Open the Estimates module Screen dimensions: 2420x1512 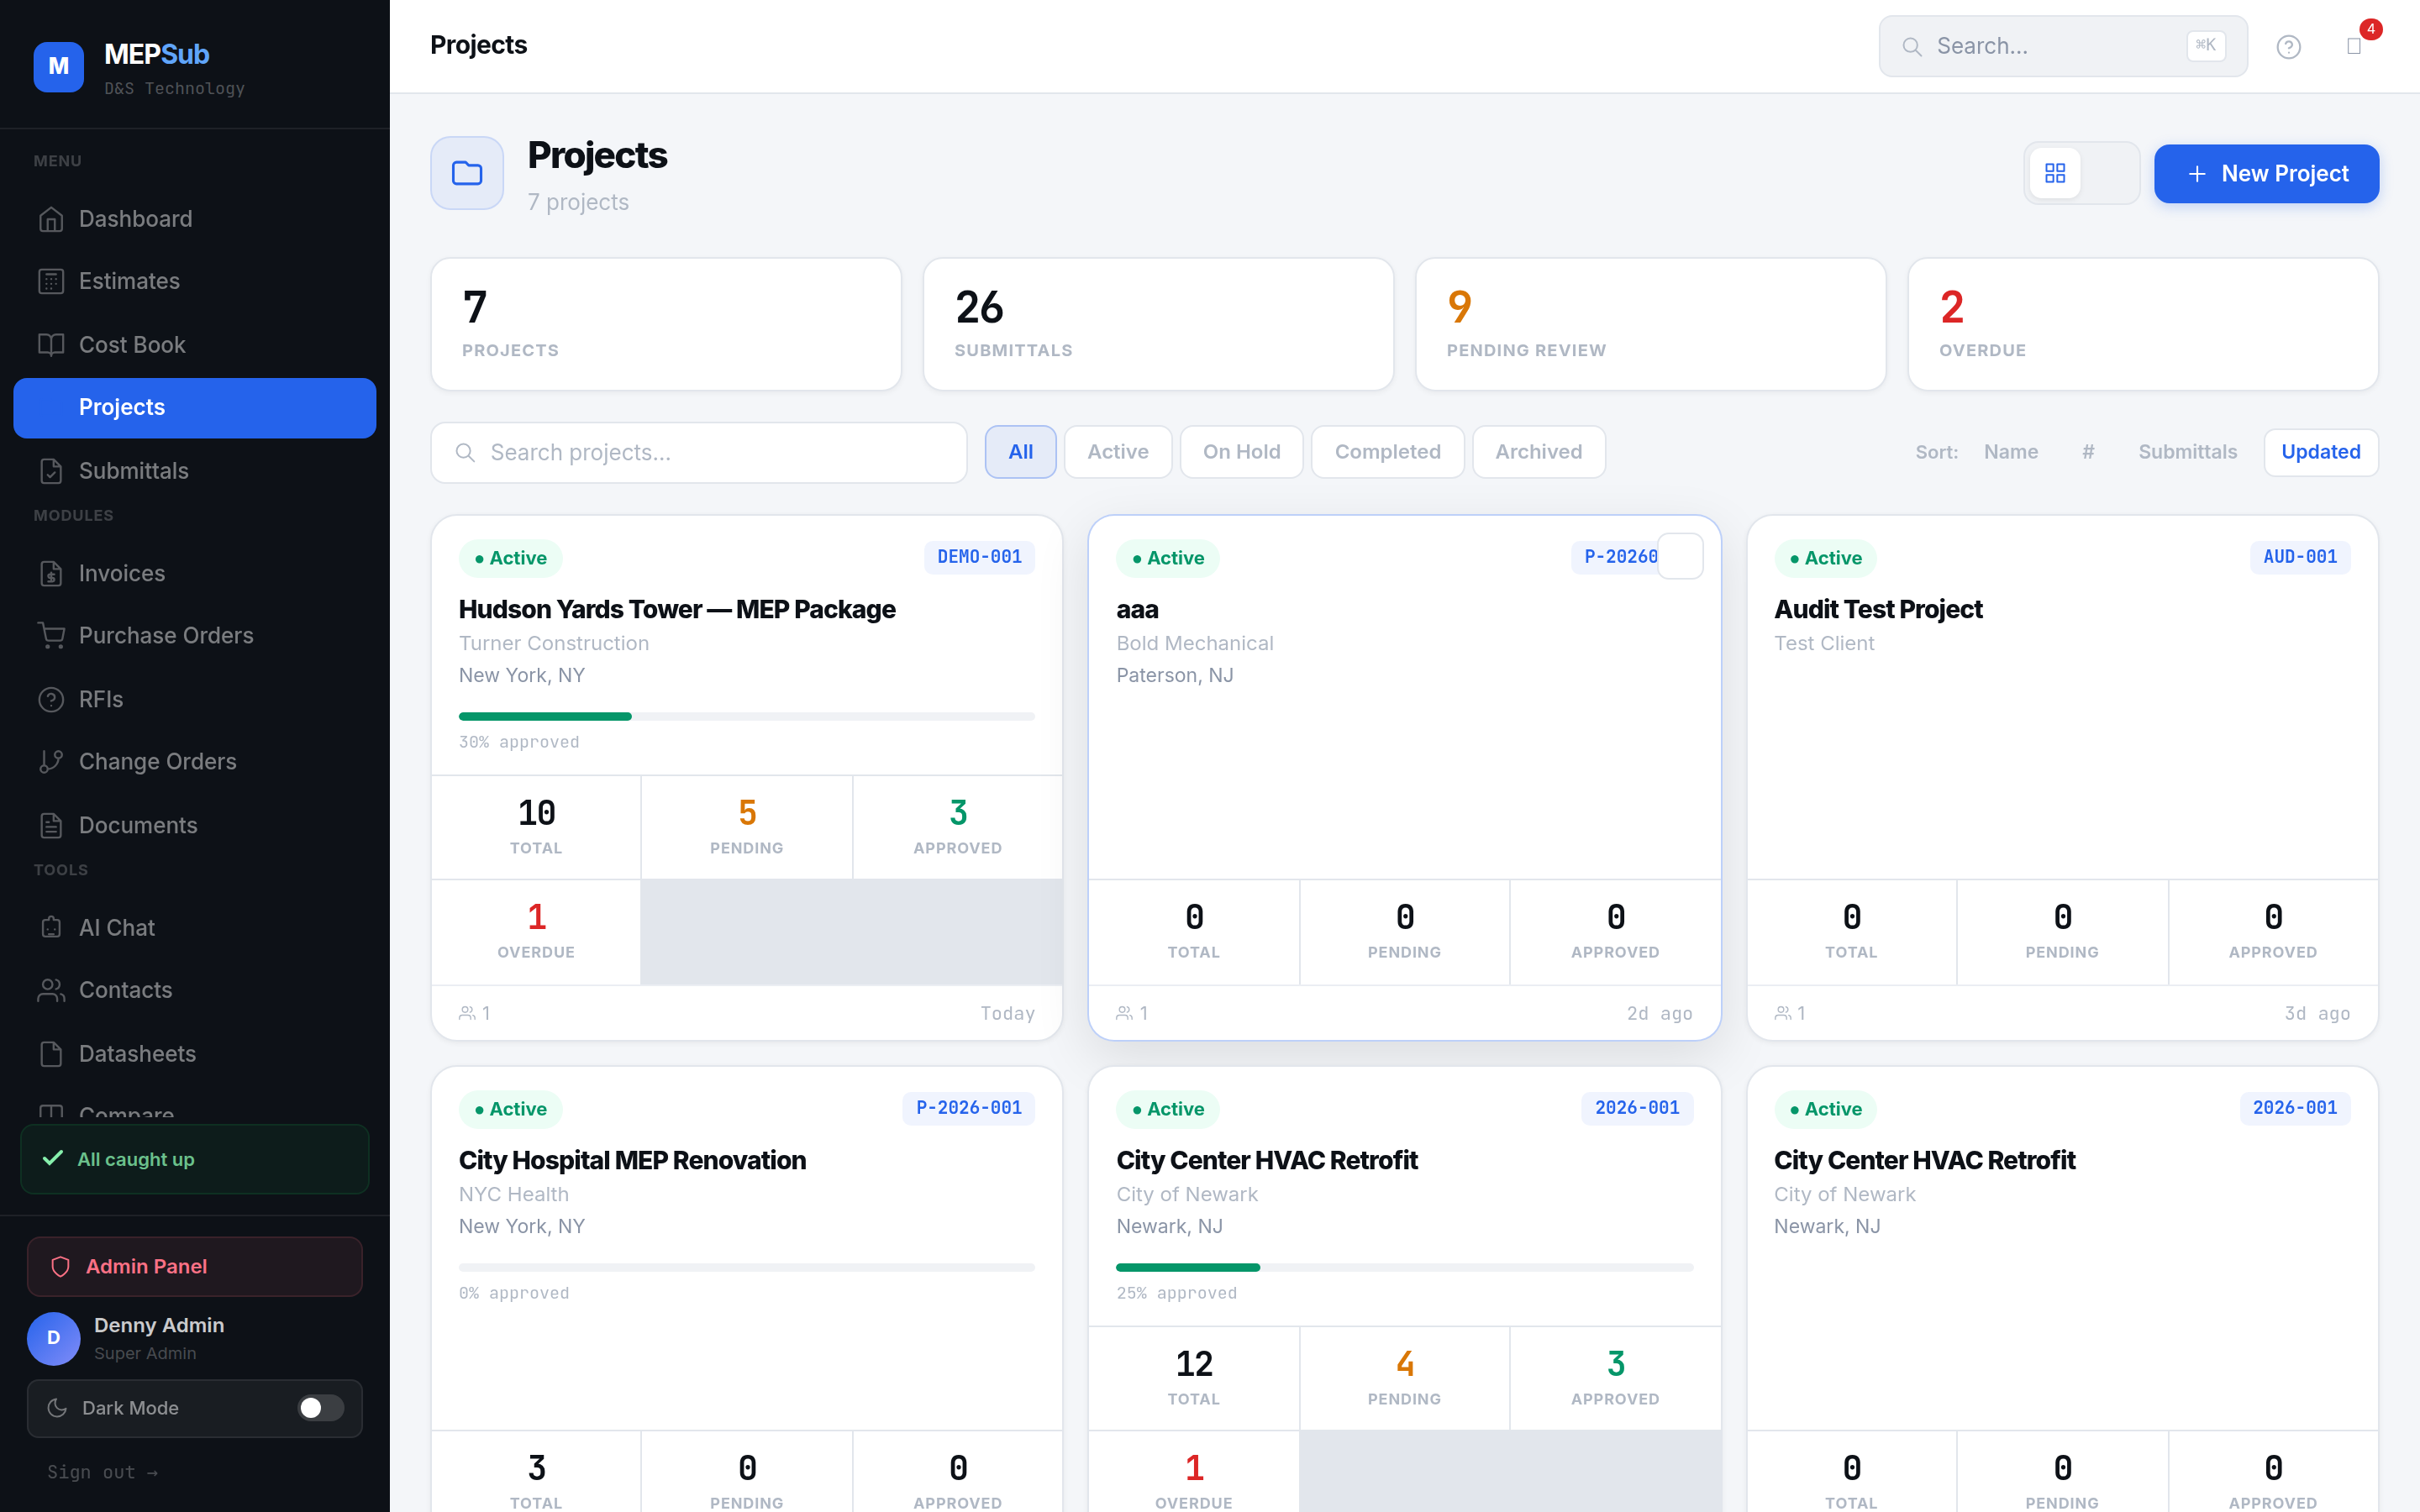click(x=129, y=281)
